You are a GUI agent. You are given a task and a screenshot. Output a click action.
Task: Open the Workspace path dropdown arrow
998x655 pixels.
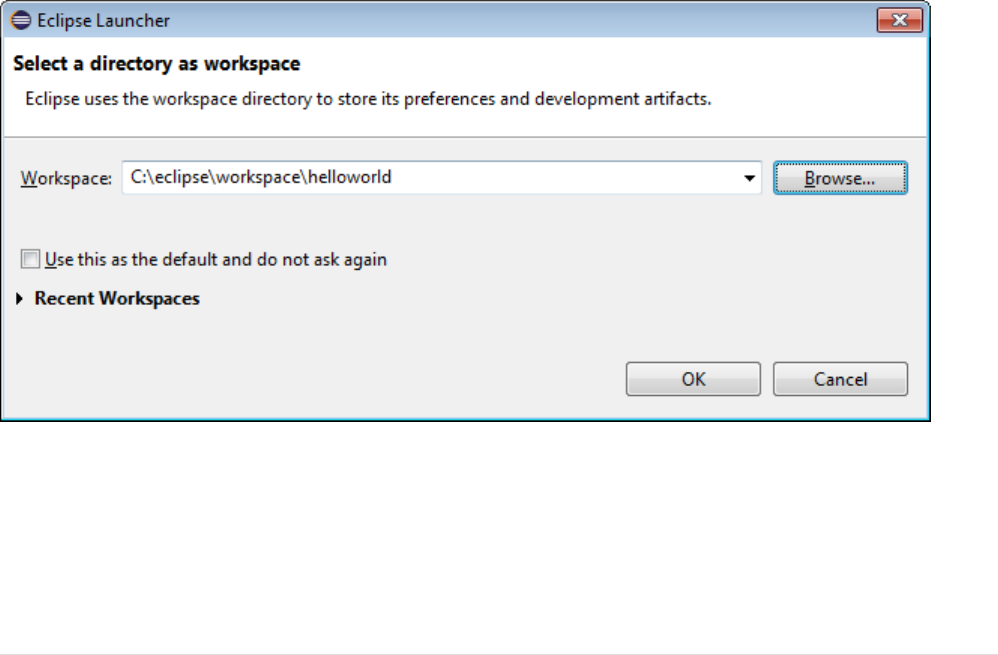pyautogui.click(x=749, y=178)
